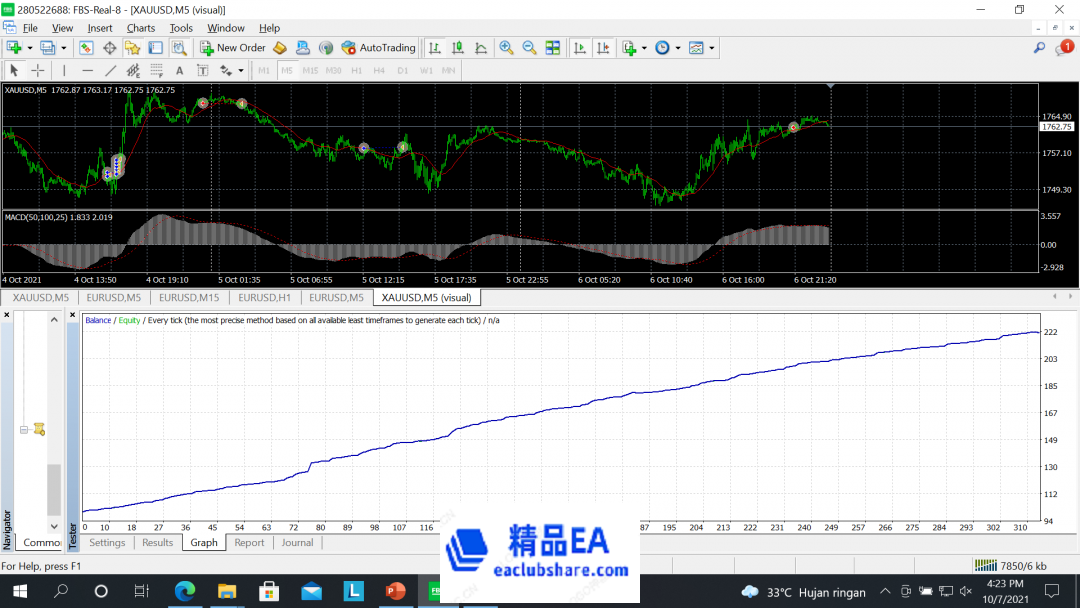Open the tester Report tab
Screen dimensions: 1080x608
point(249,543)
